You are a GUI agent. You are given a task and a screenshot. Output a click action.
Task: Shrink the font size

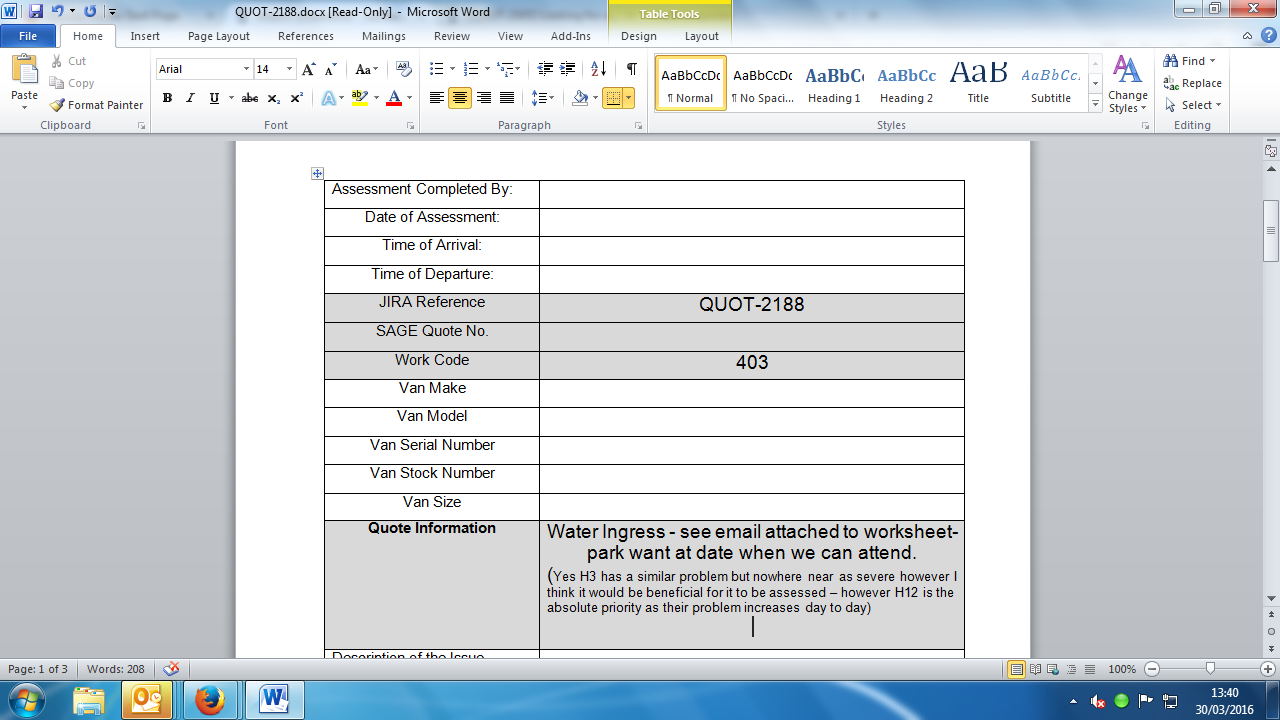[330, 69]
